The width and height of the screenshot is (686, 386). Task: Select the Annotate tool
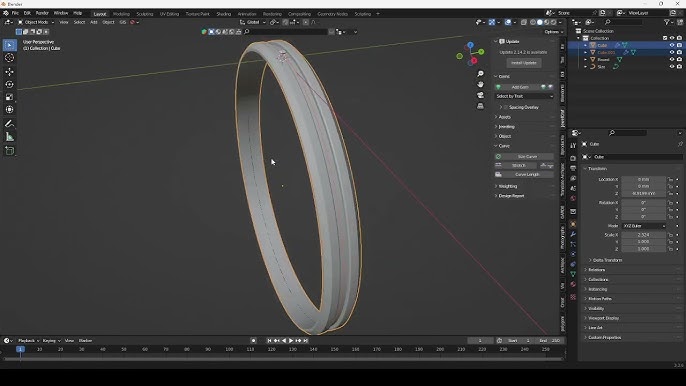[x=10, y=124]
